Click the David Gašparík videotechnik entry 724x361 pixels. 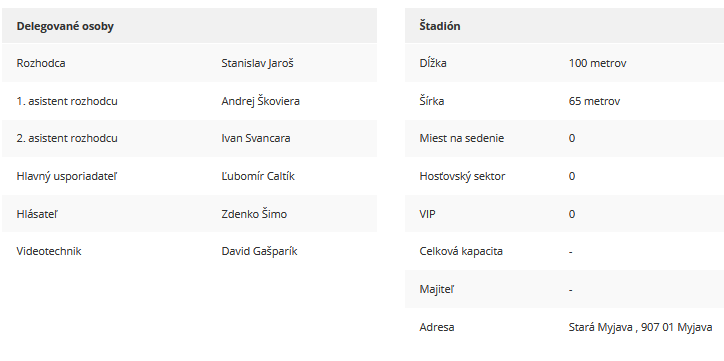click(259, 251)
